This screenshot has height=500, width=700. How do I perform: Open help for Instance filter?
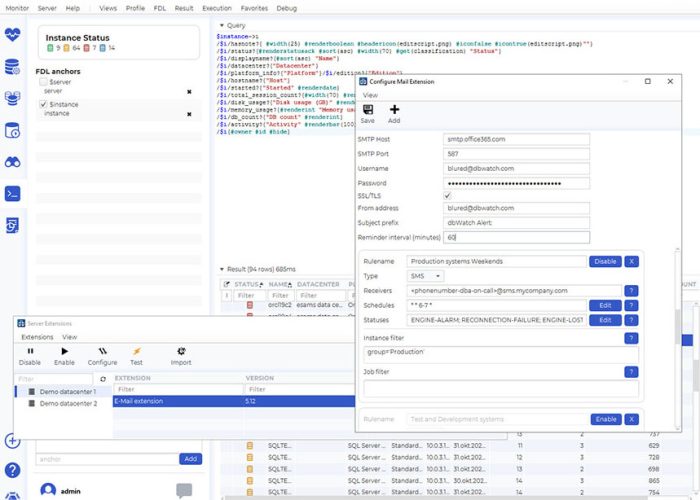click(631, 338)
